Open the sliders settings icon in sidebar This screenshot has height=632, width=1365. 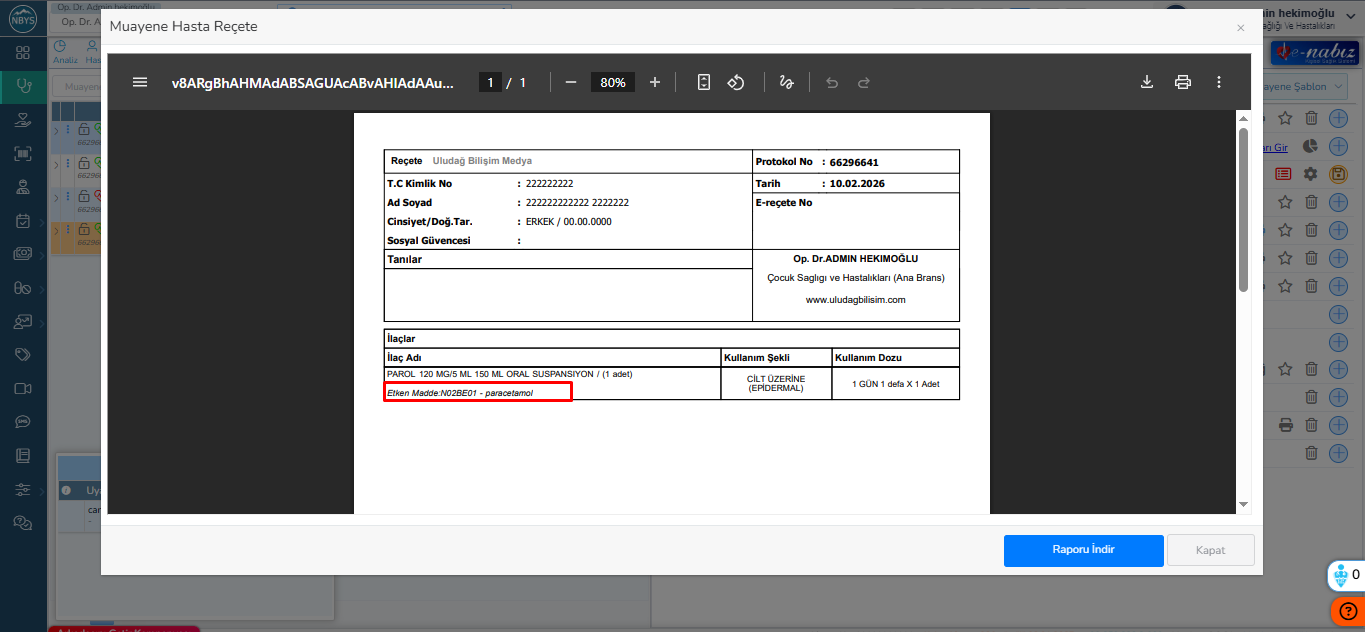click(x=23, y=490)
